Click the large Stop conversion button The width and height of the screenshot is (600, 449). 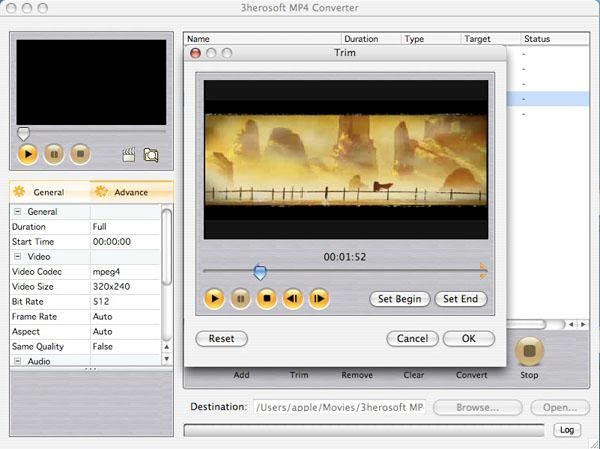click(x=529, y=351)
